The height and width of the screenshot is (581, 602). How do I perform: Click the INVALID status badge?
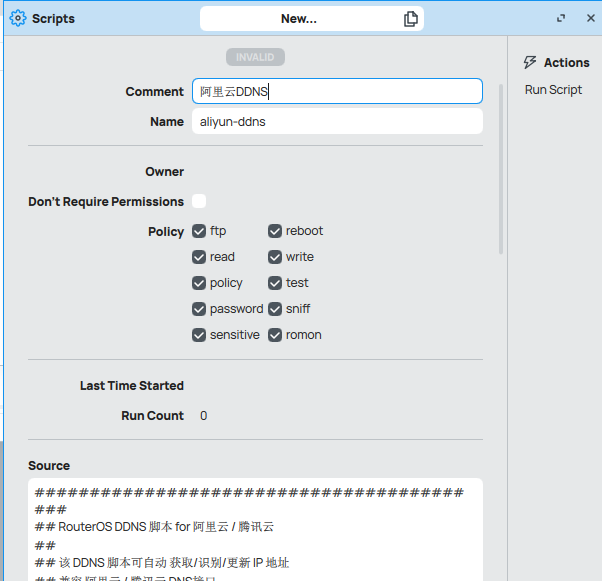tap(255, 57)
